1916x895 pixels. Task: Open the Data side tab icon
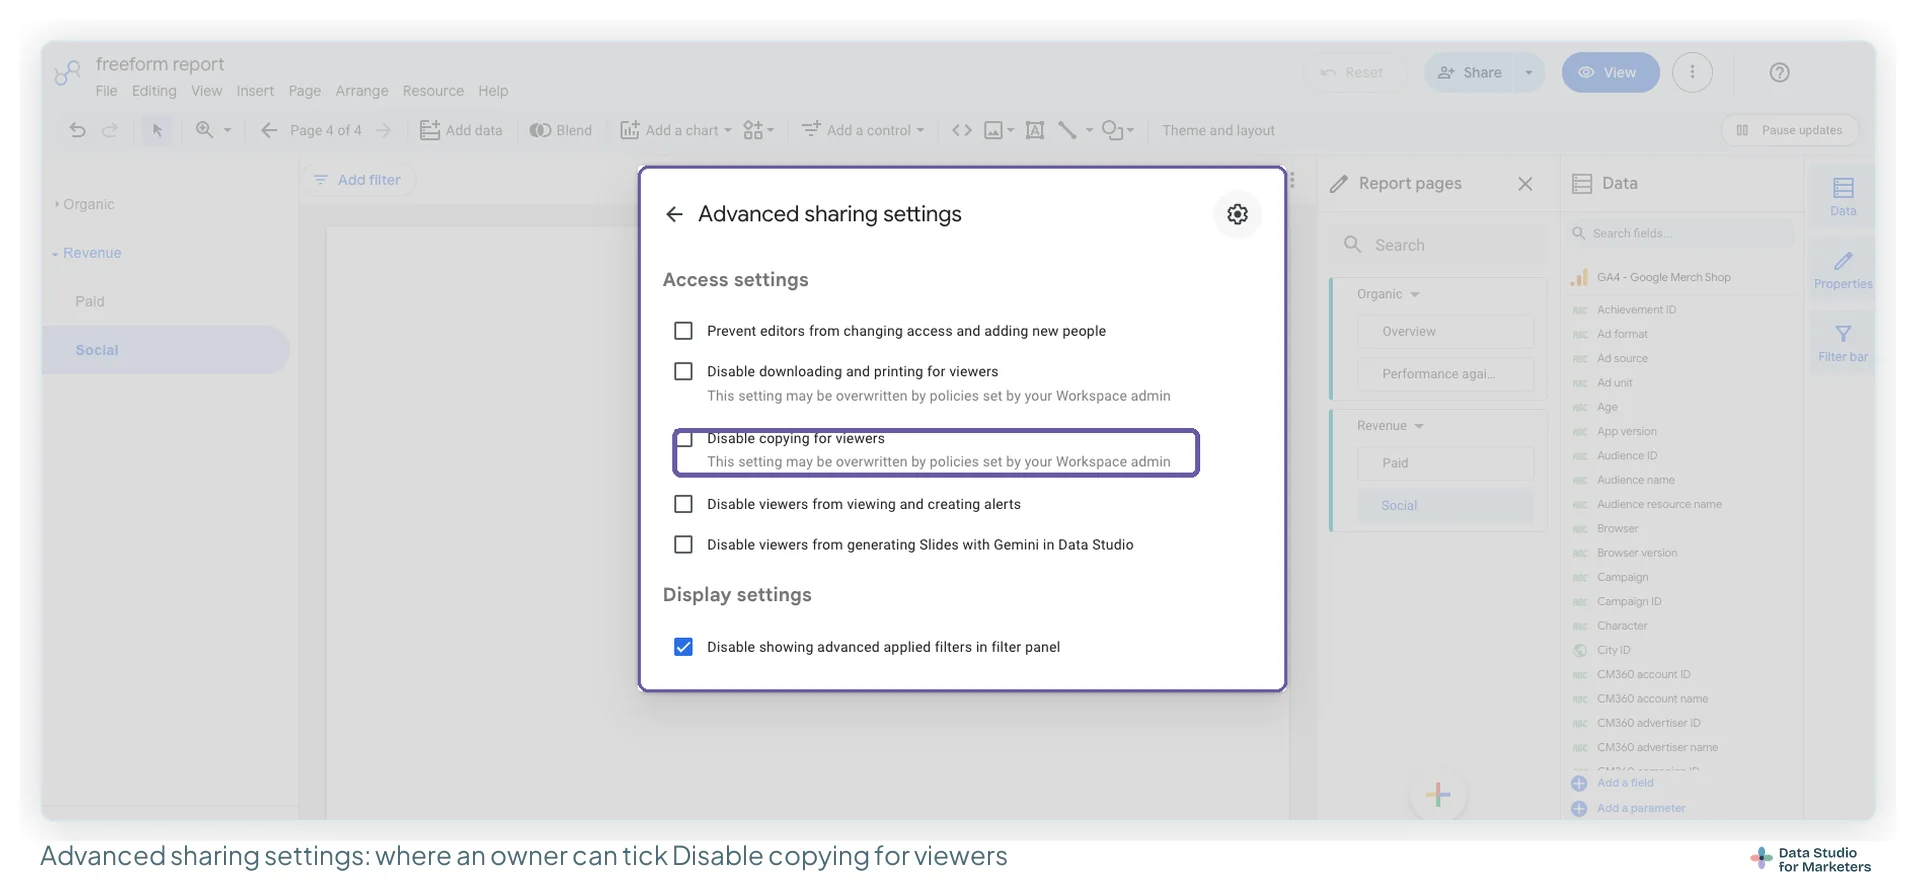1843,196
